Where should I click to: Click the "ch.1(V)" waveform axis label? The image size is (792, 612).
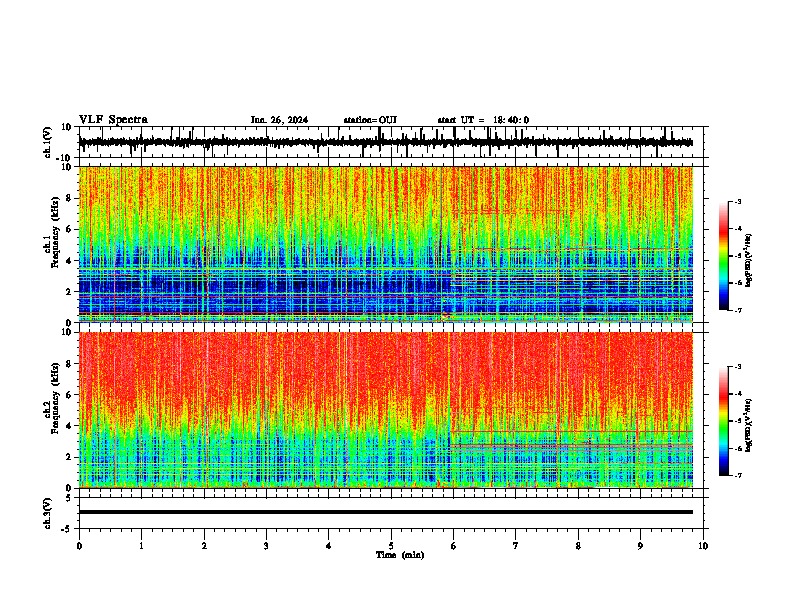tap(48, 142)
